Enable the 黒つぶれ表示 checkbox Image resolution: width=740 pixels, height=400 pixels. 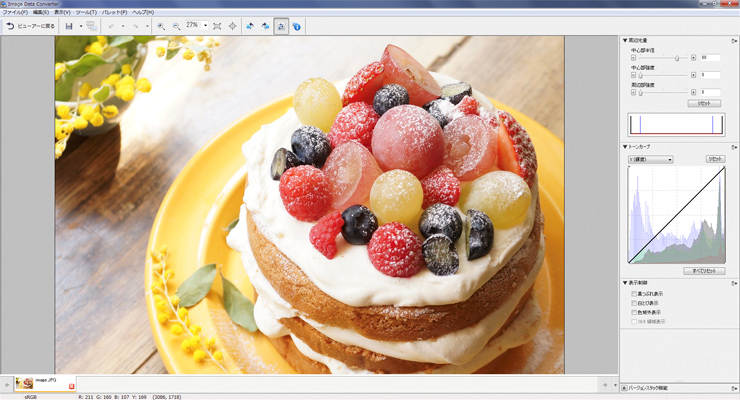(633, 292)
